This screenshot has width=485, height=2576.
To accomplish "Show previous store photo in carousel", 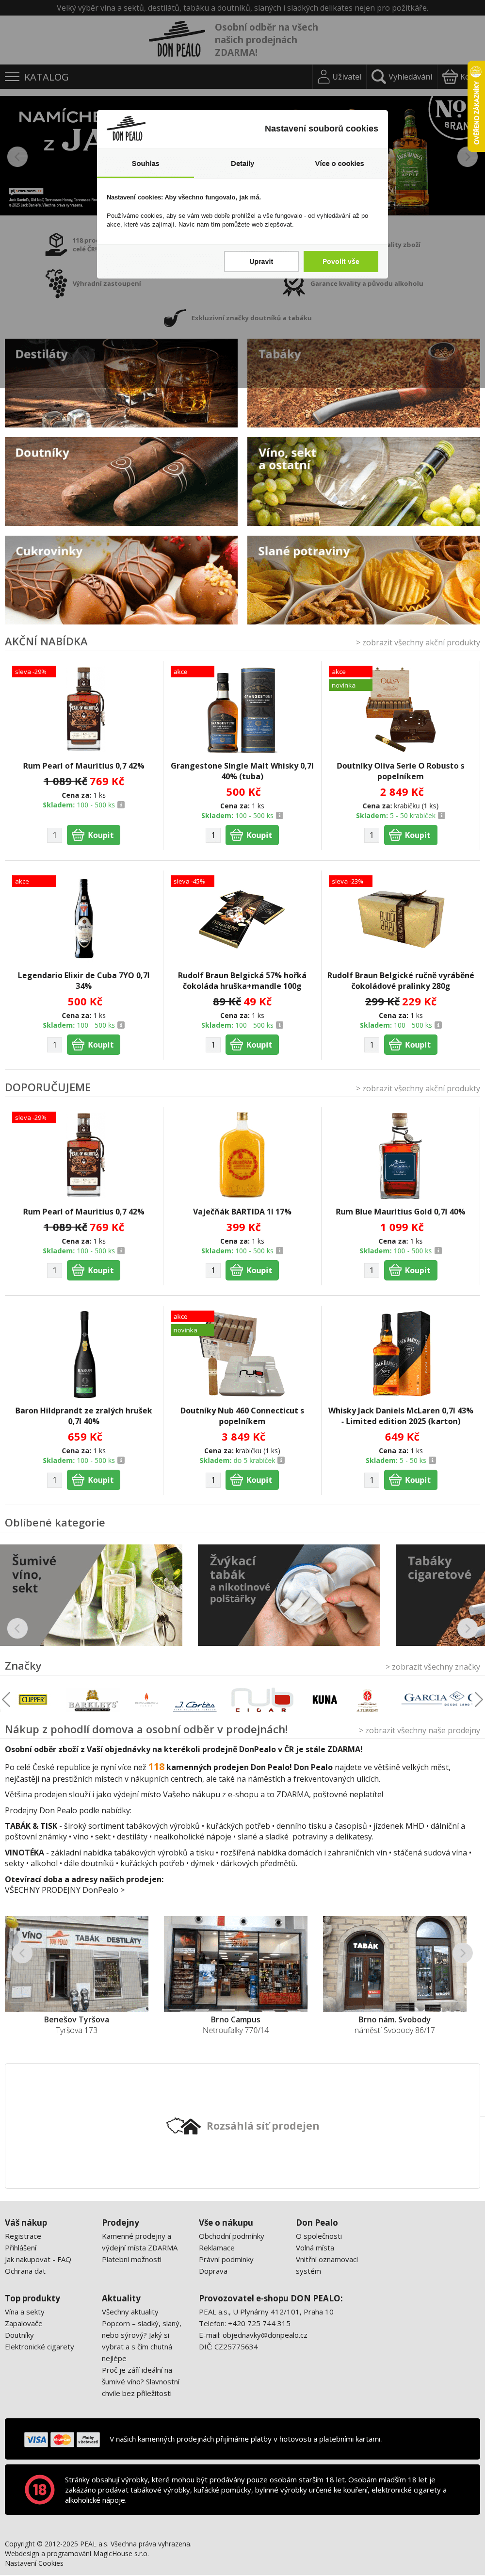I will click(21, 1953).
